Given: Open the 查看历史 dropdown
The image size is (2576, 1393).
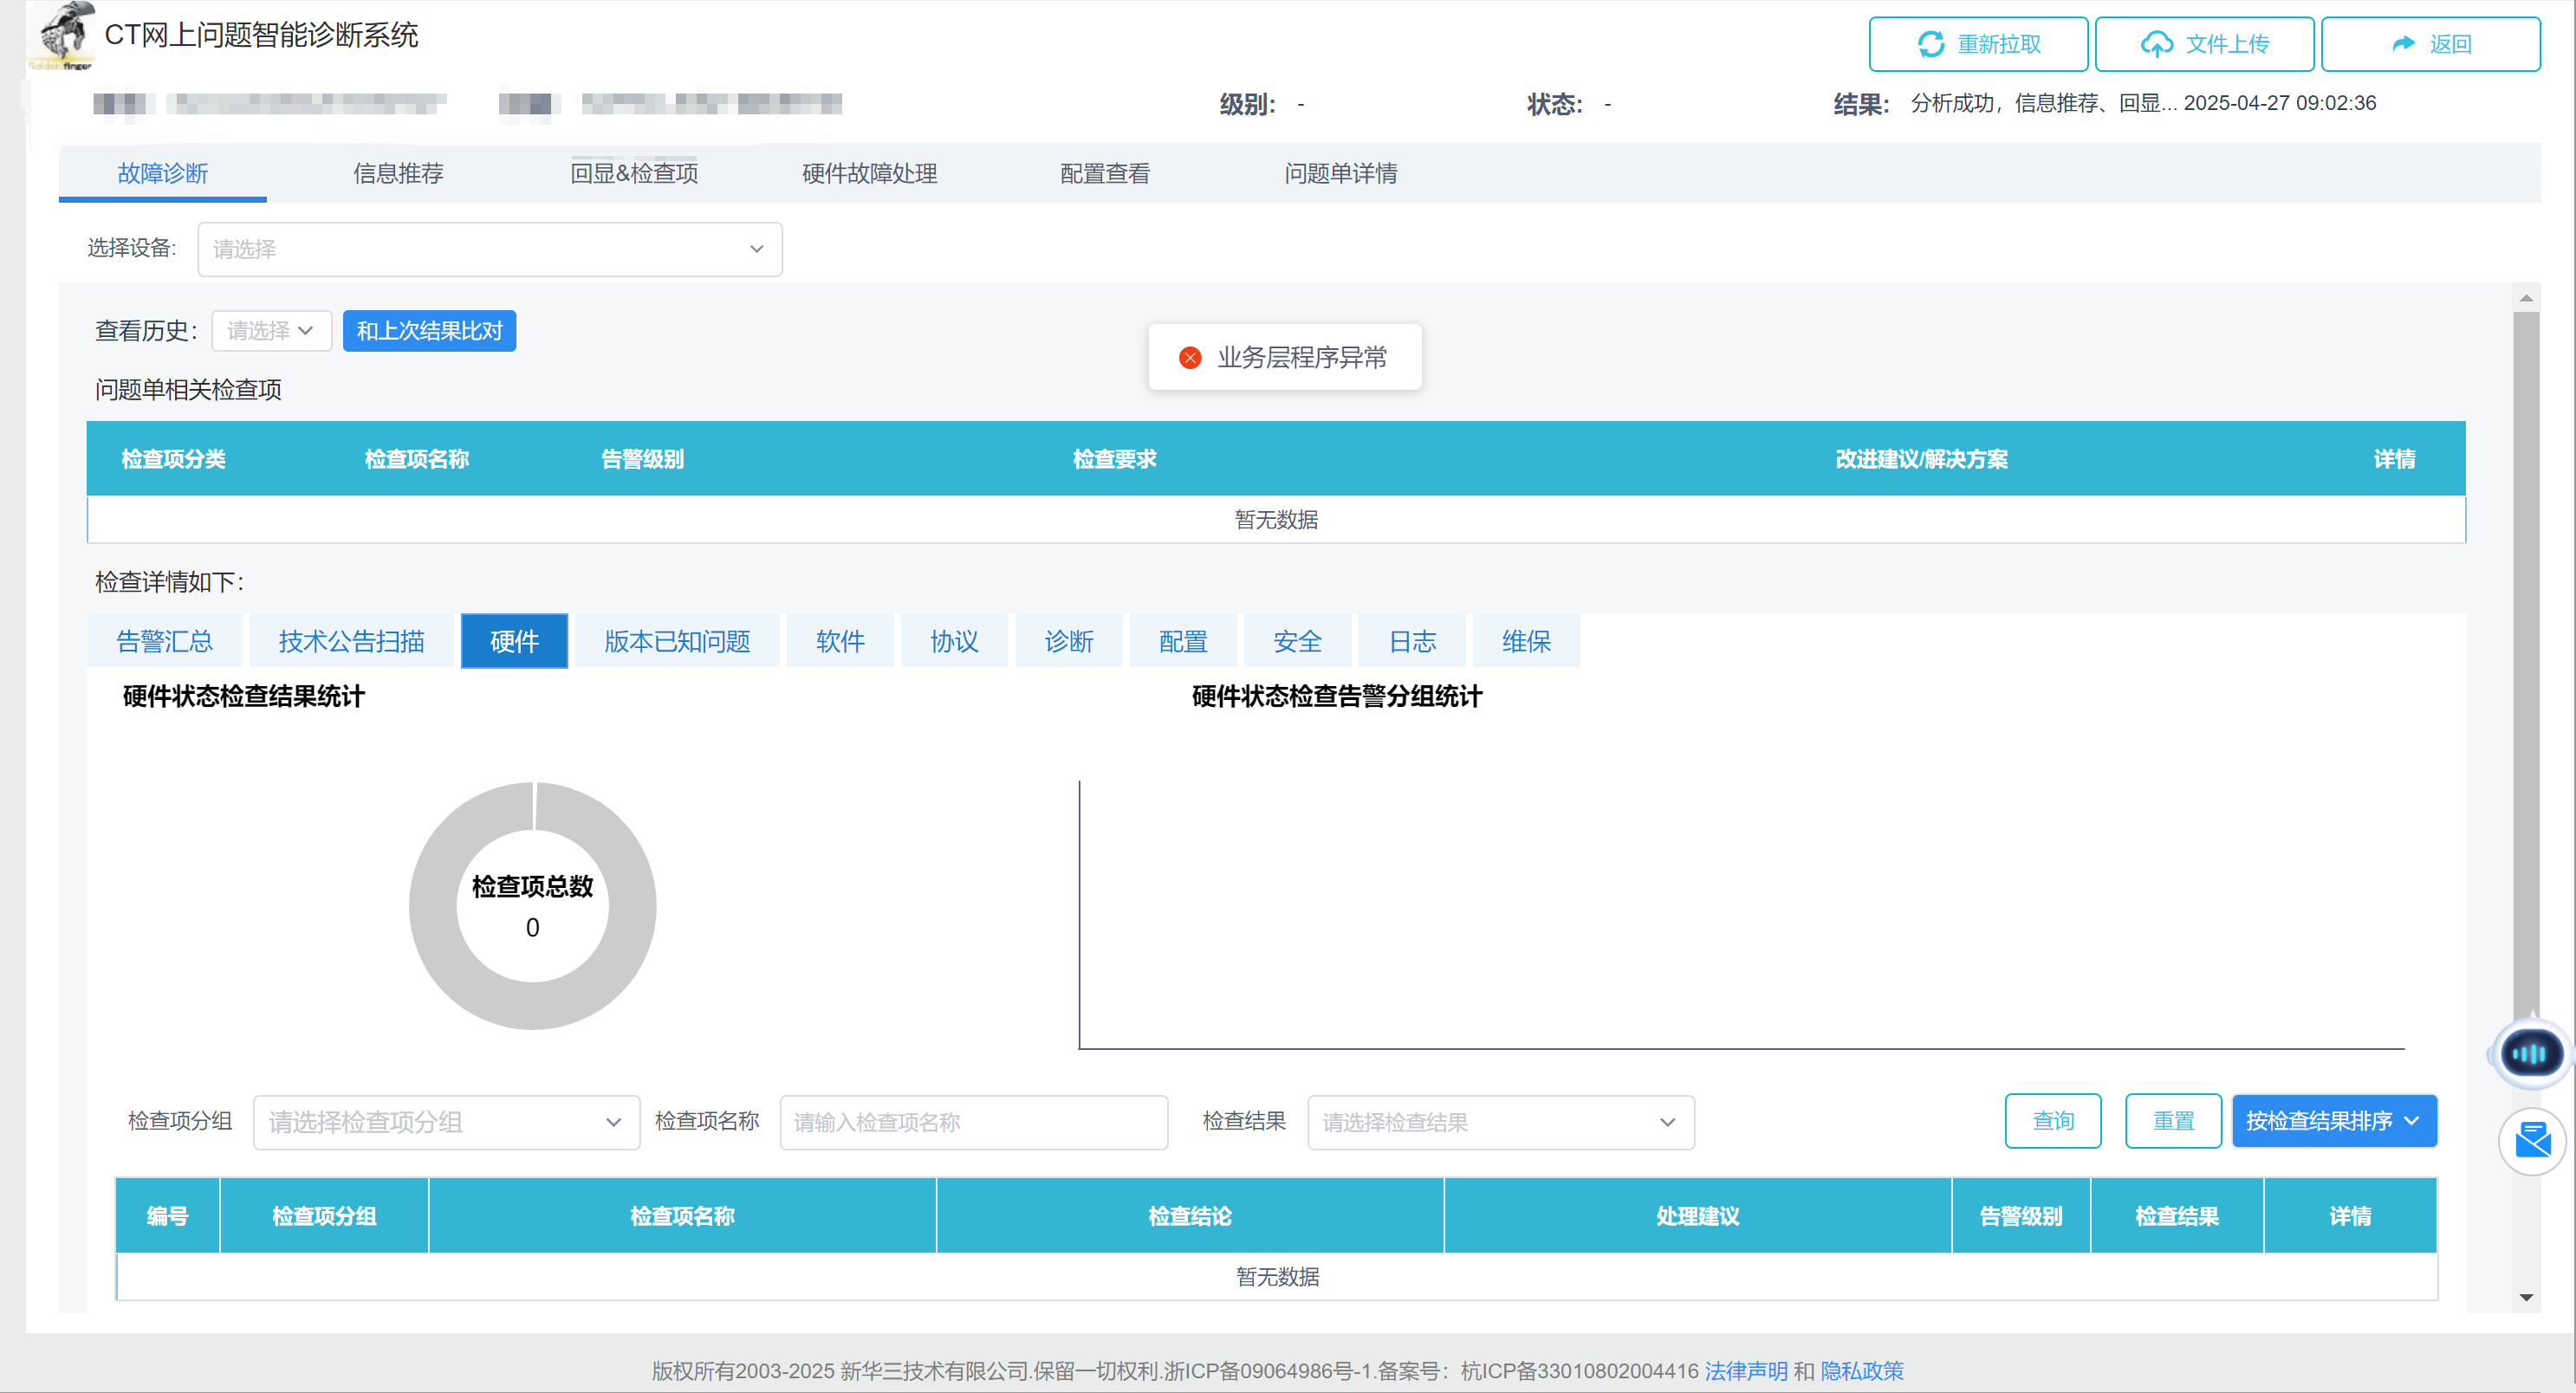Looking at the screenshot, I should pos(271,331).
